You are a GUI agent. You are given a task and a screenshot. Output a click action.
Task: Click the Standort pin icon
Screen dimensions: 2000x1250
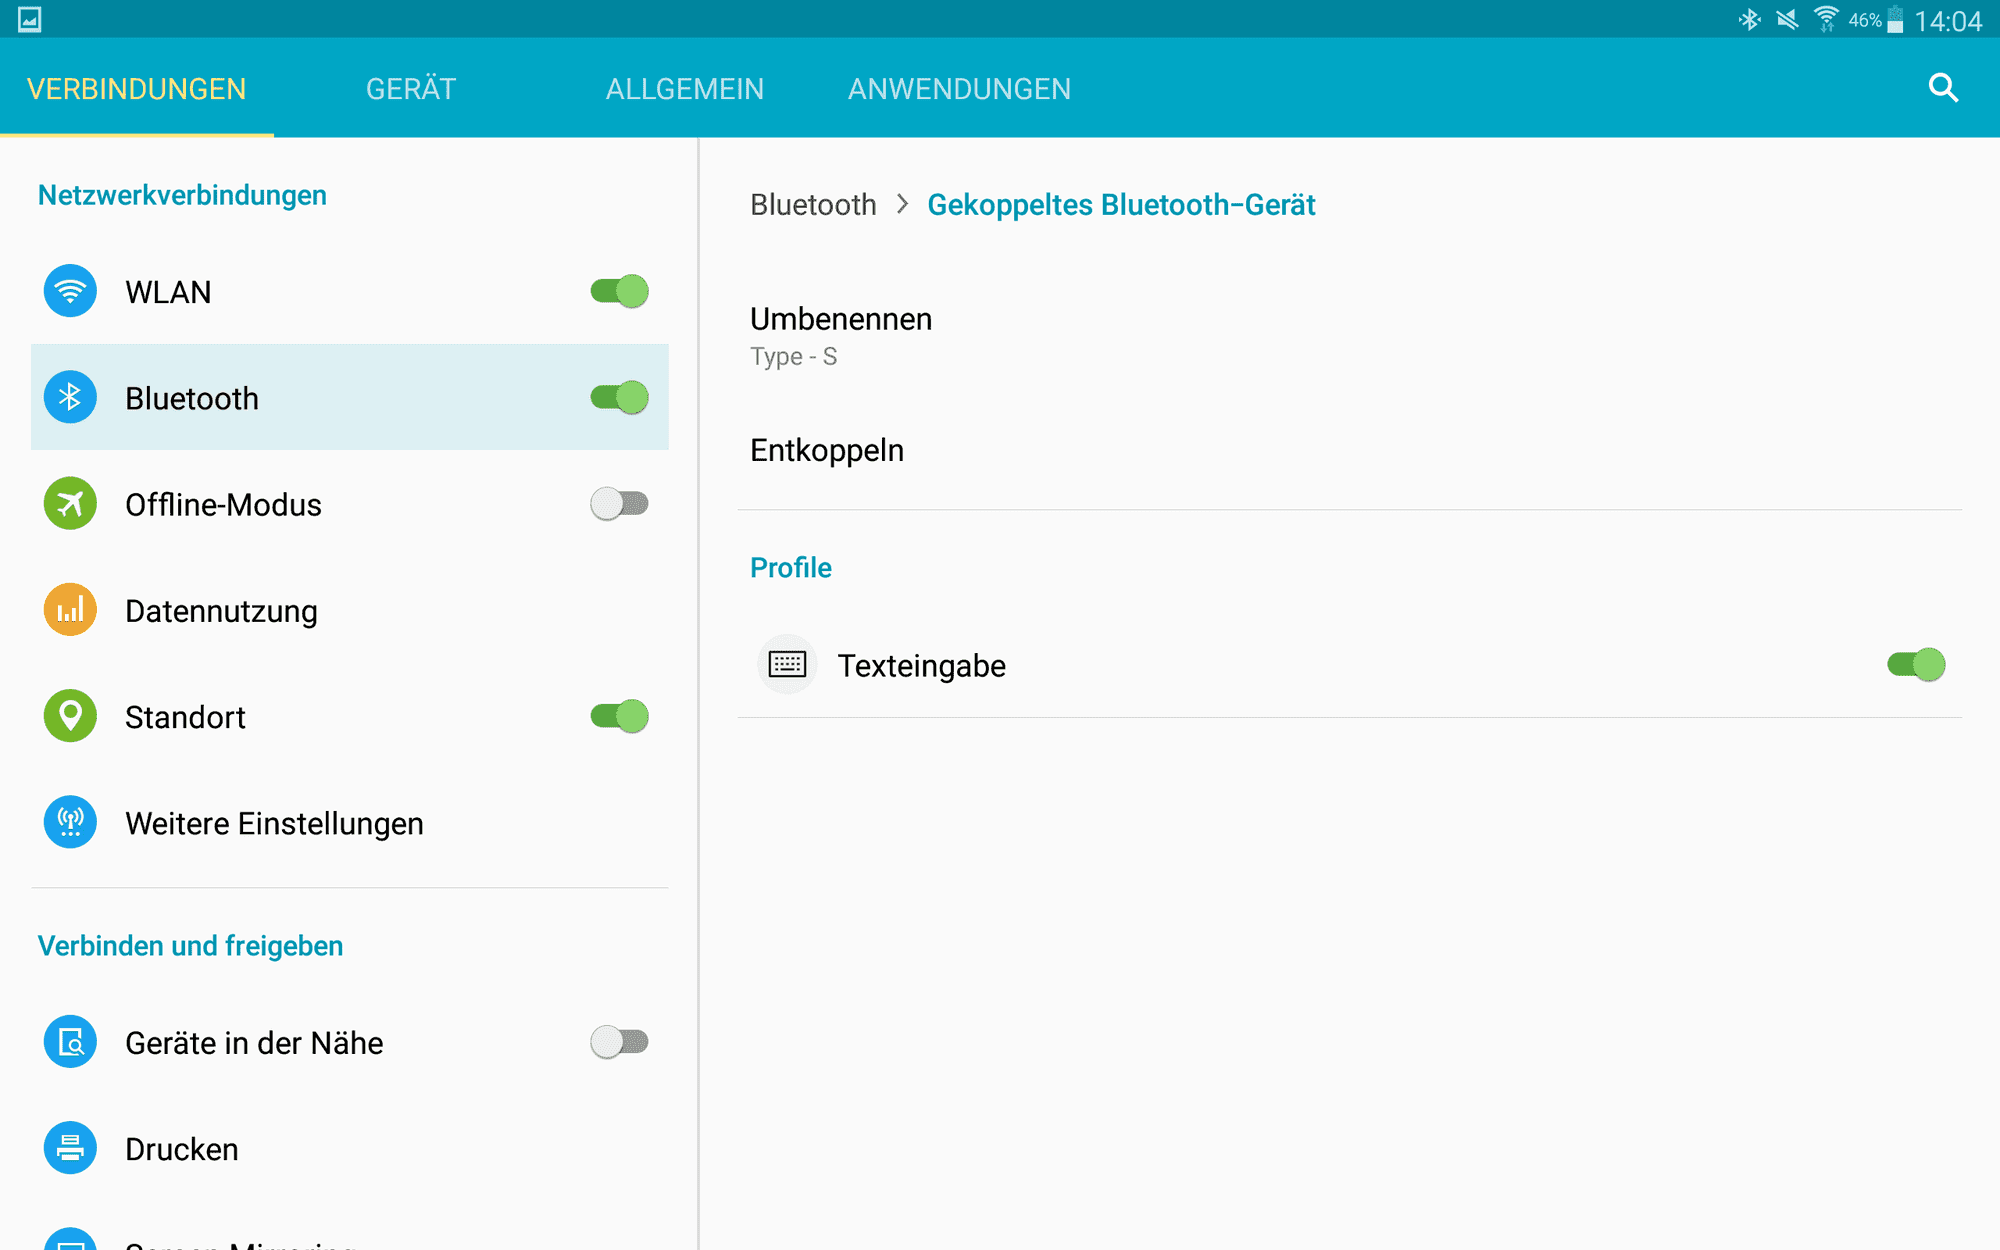tap(70, 716)
